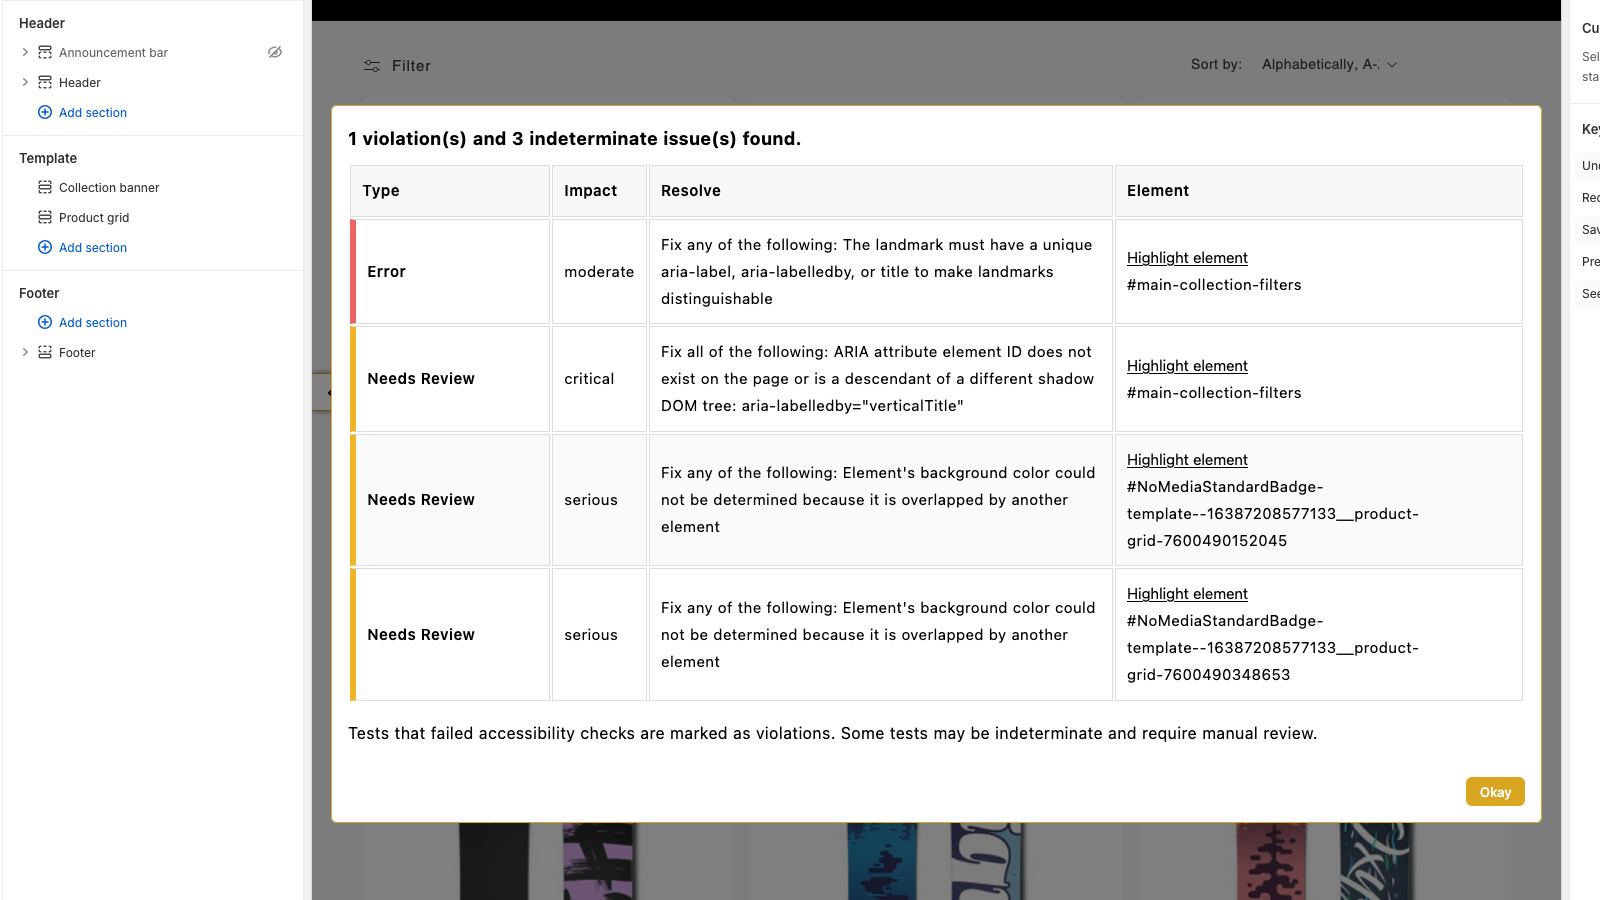Dismiss the dialog with the Okay button
This screenshot has width=1600, height=900.
click(1495, 791)
